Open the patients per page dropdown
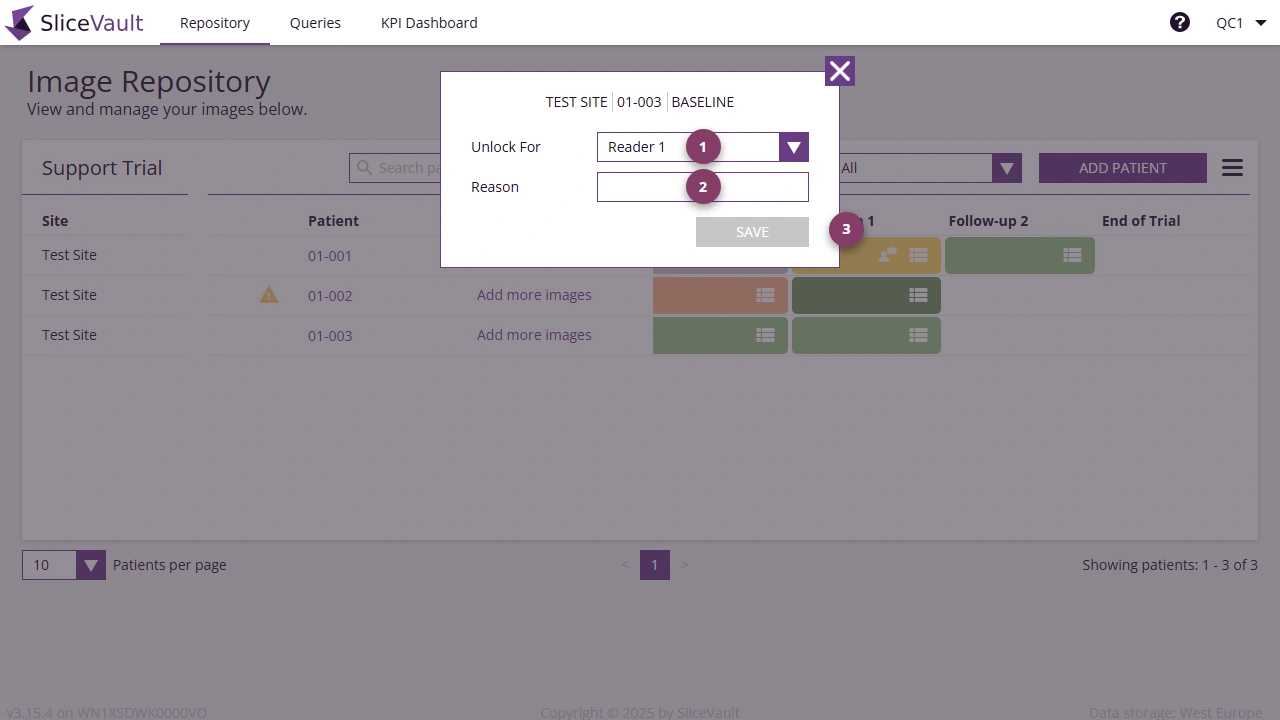Image resolution: width=1280 pixels, height=720 pixels. [90, 565]
